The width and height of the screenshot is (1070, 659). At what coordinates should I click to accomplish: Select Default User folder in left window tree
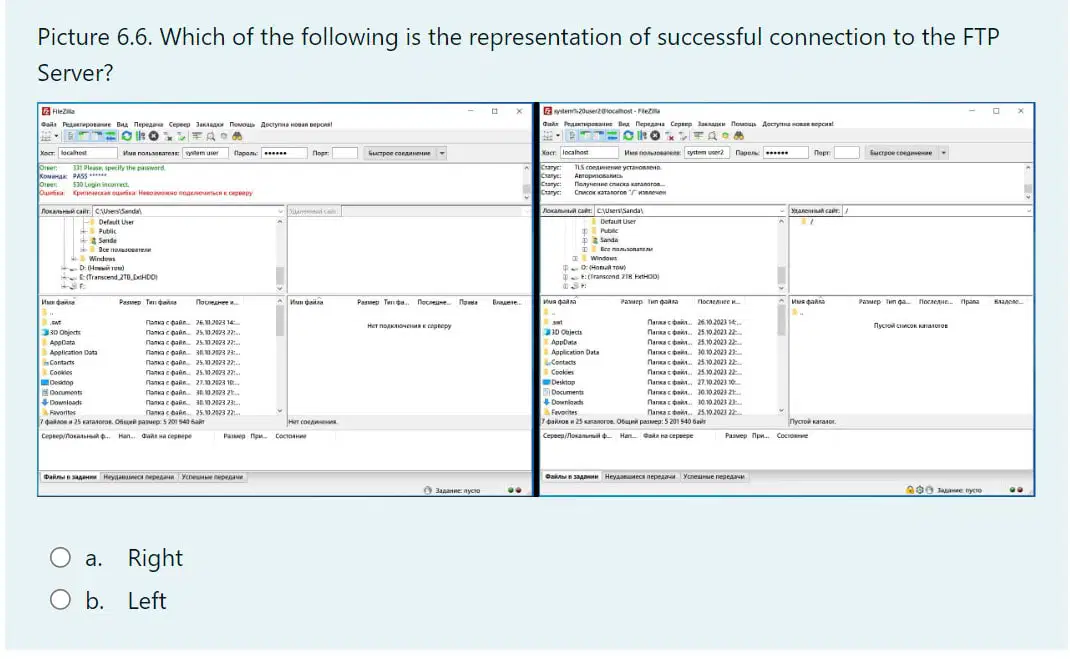click(x=116, y=222)
